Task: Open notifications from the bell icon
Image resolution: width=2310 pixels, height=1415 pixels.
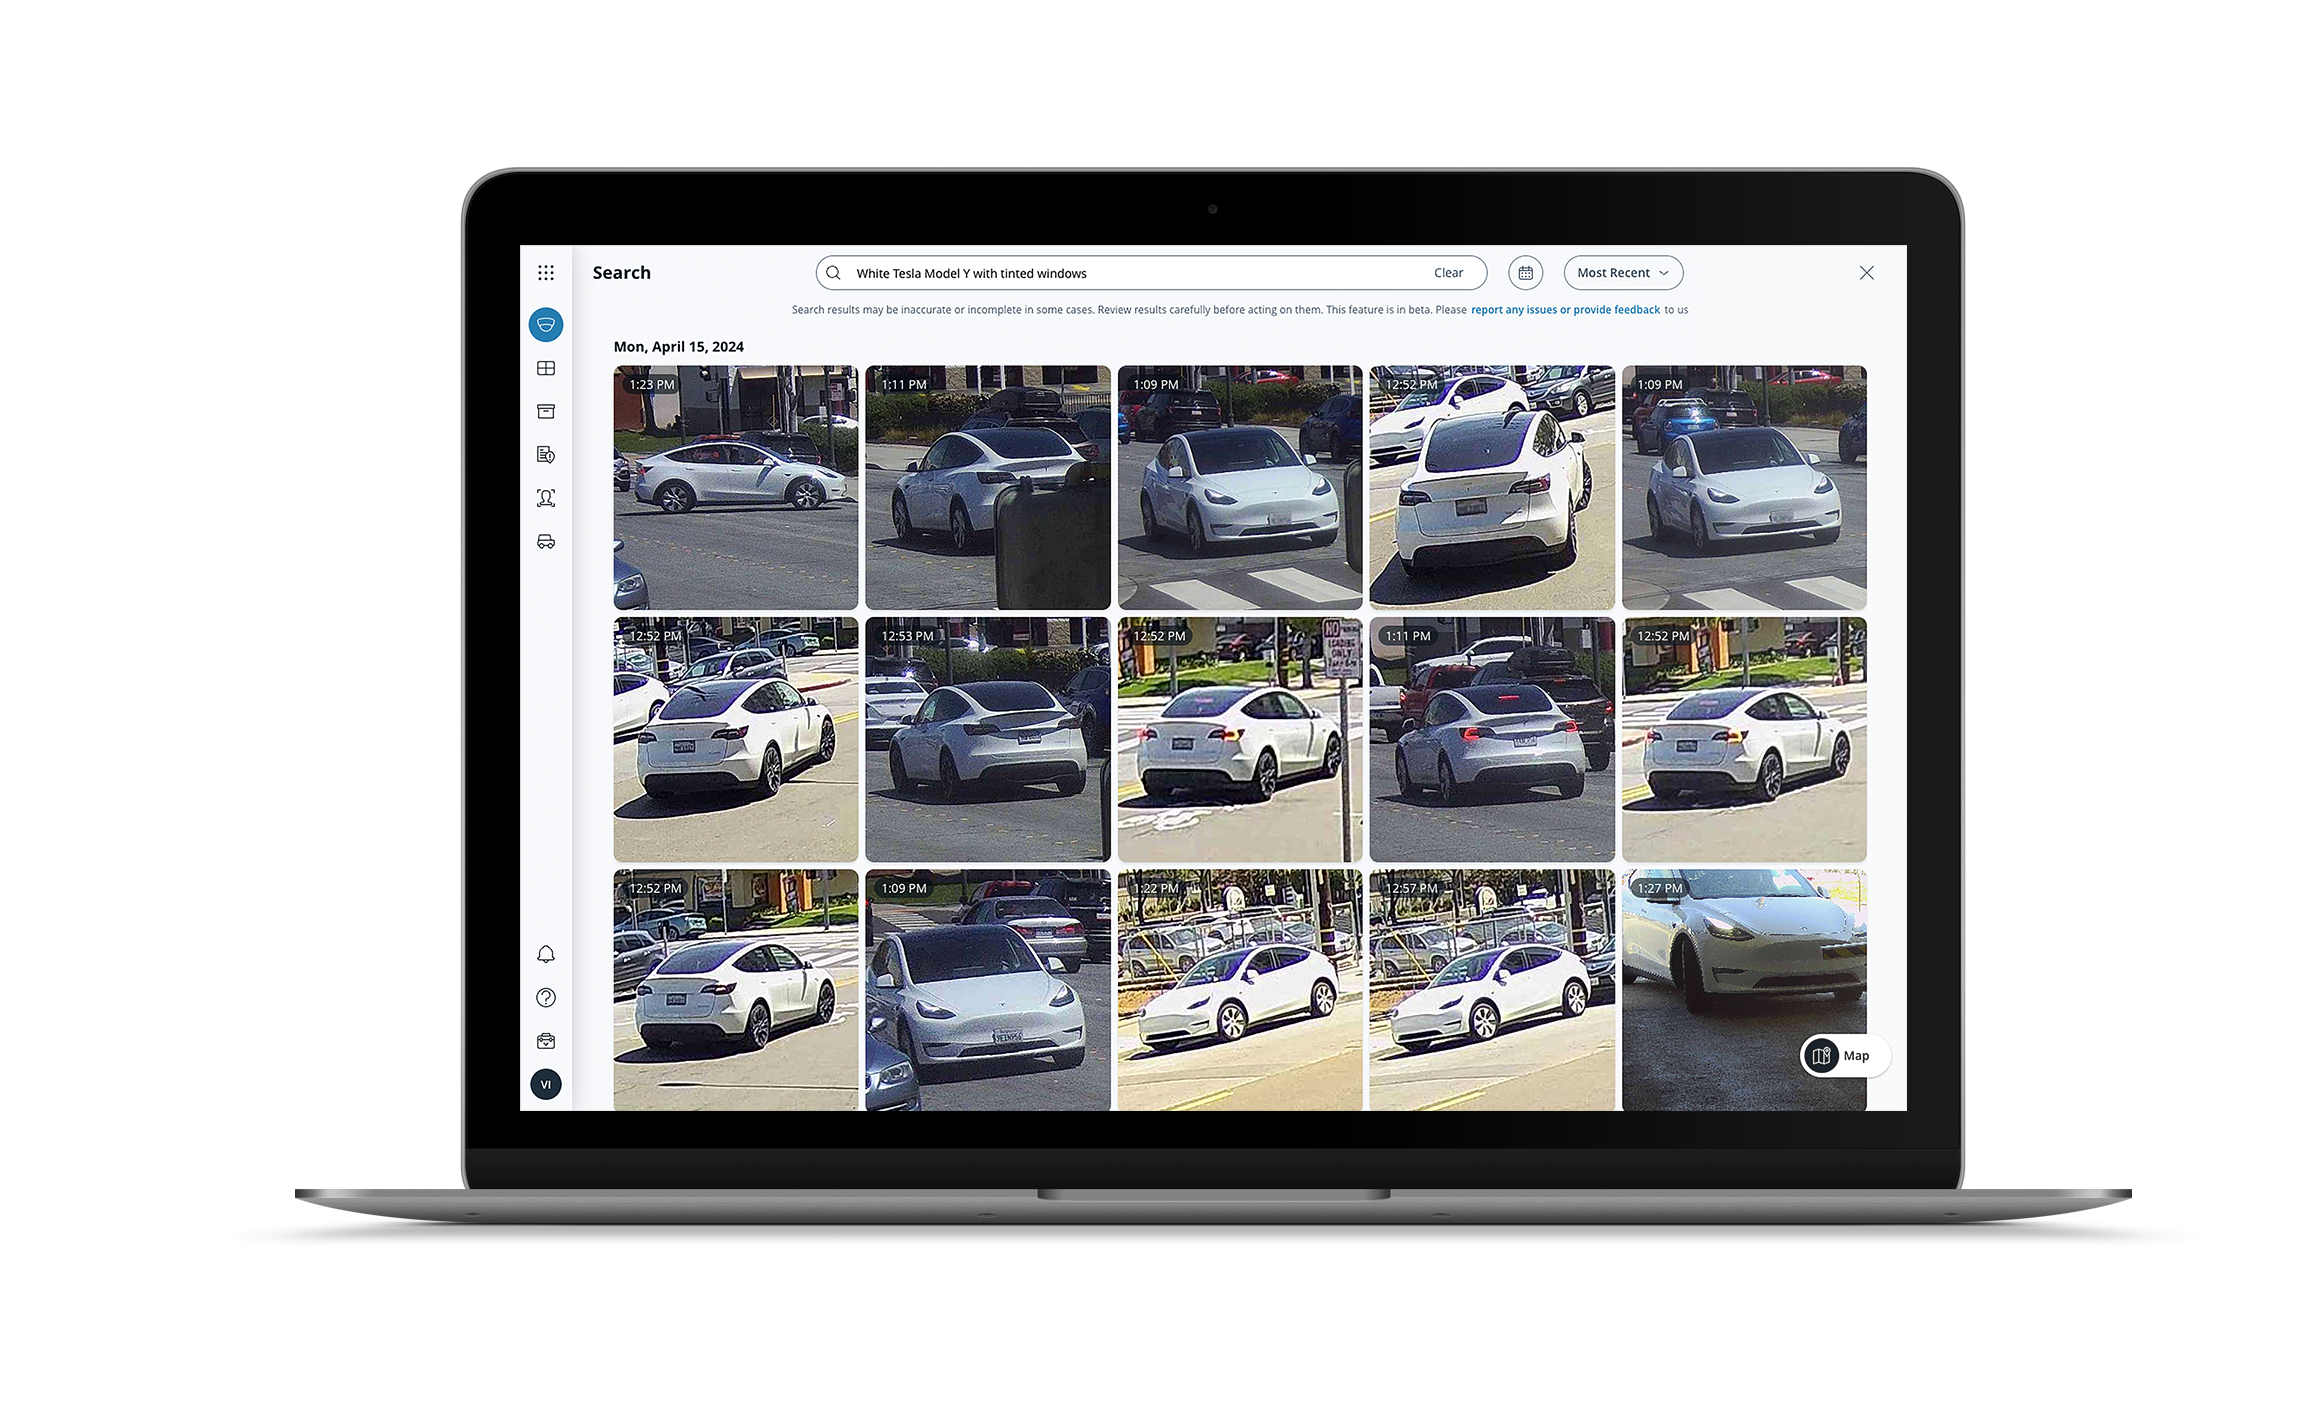Action: click(x=546, y=954)
